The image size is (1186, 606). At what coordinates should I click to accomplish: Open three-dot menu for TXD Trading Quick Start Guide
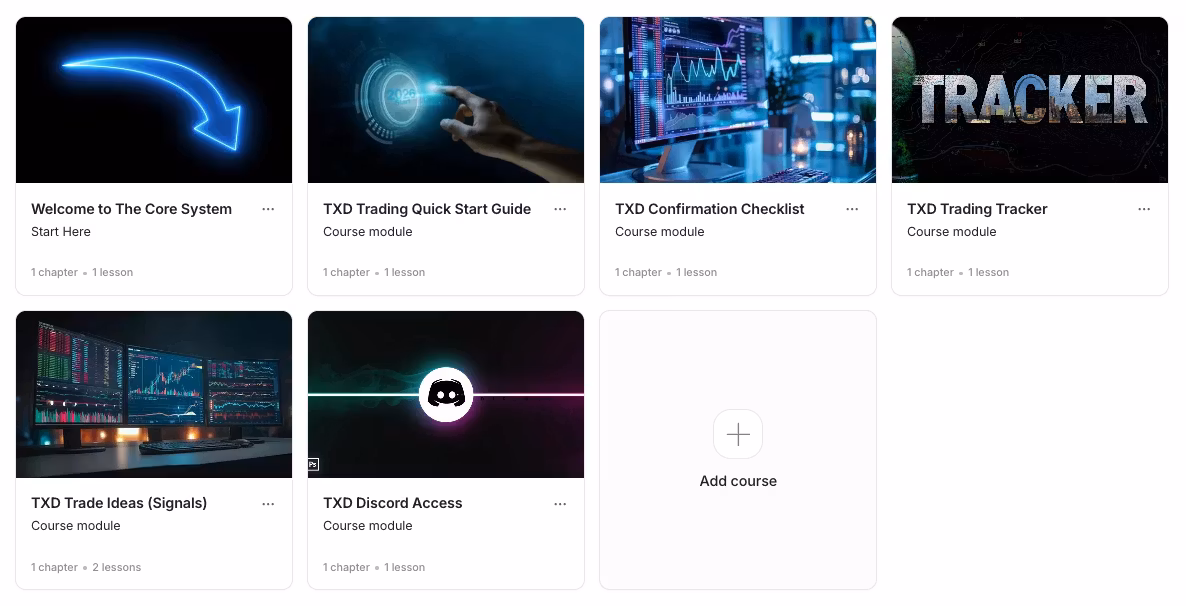click(x=560, y=210)
